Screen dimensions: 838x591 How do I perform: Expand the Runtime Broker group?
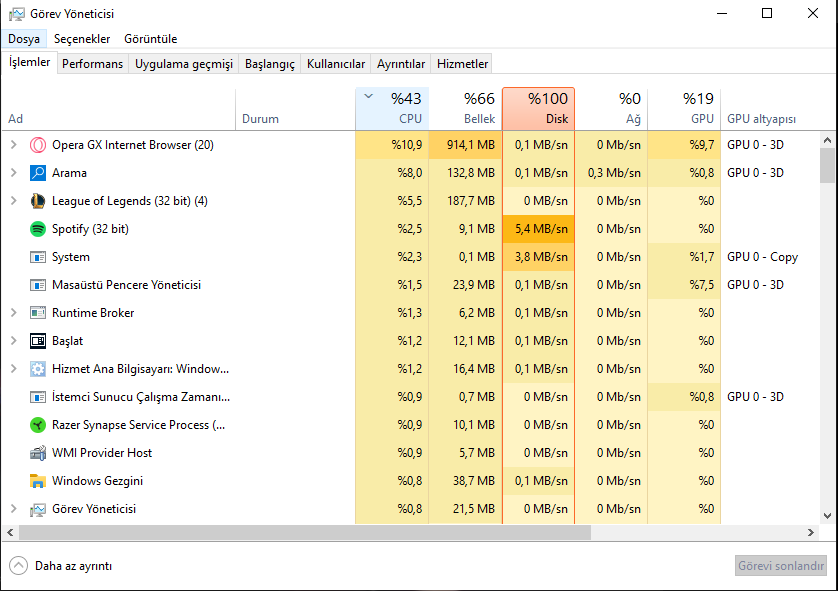click(14, 313)
